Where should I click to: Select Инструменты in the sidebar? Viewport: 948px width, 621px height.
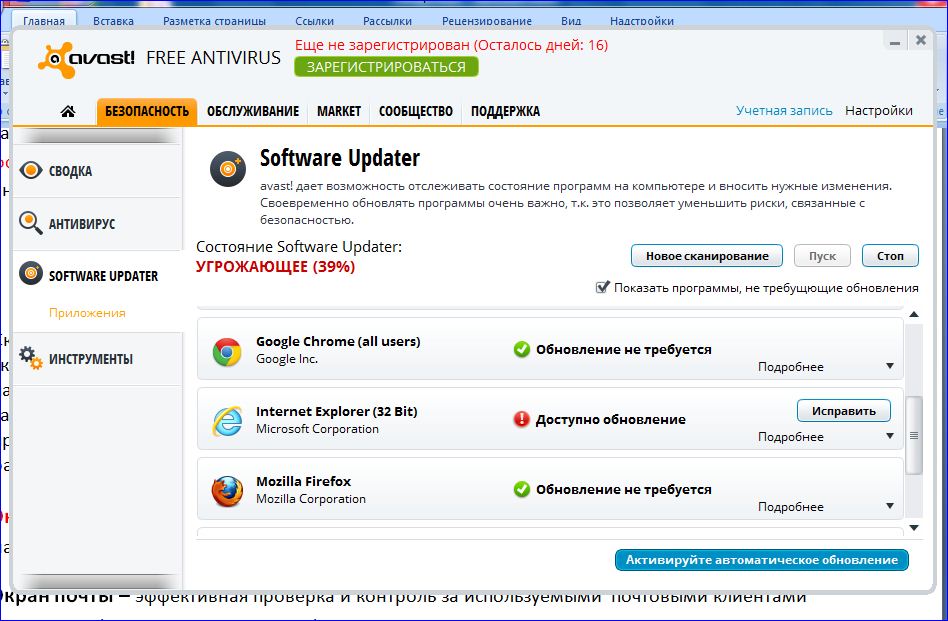[x=97, y=359]
